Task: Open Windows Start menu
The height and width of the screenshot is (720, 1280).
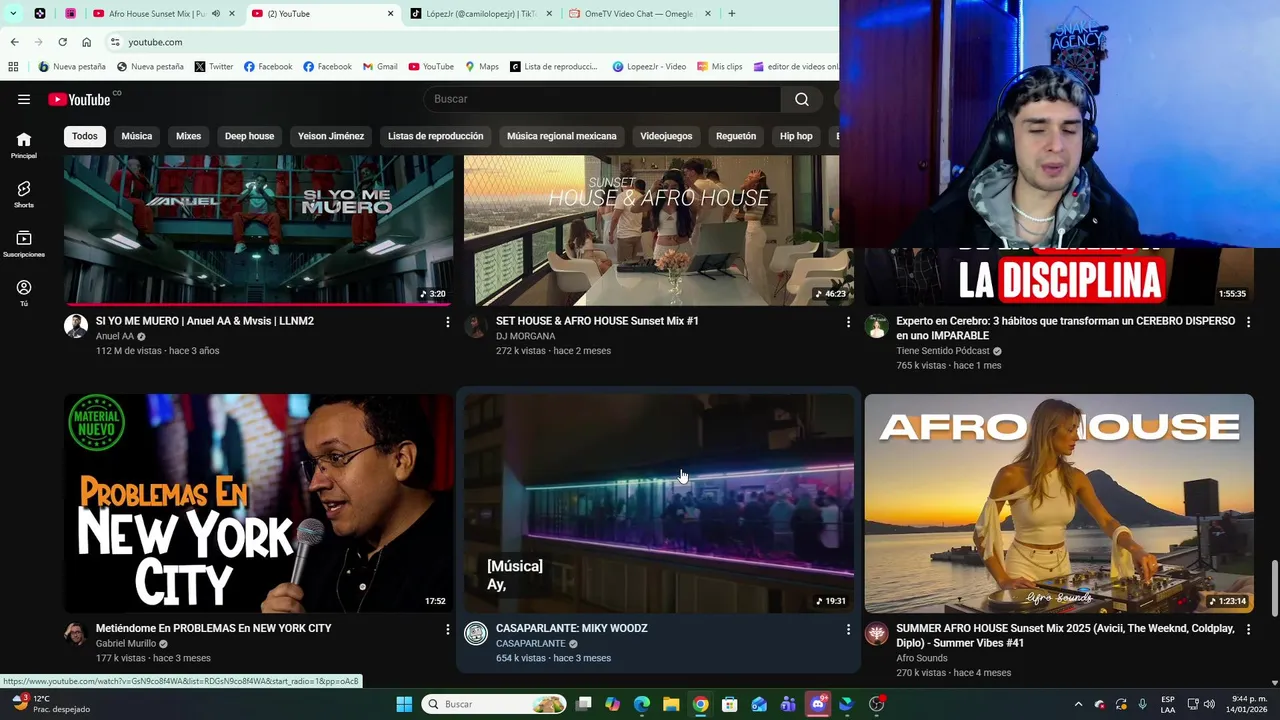Action: pyautogui.click(x=404, y=704)
